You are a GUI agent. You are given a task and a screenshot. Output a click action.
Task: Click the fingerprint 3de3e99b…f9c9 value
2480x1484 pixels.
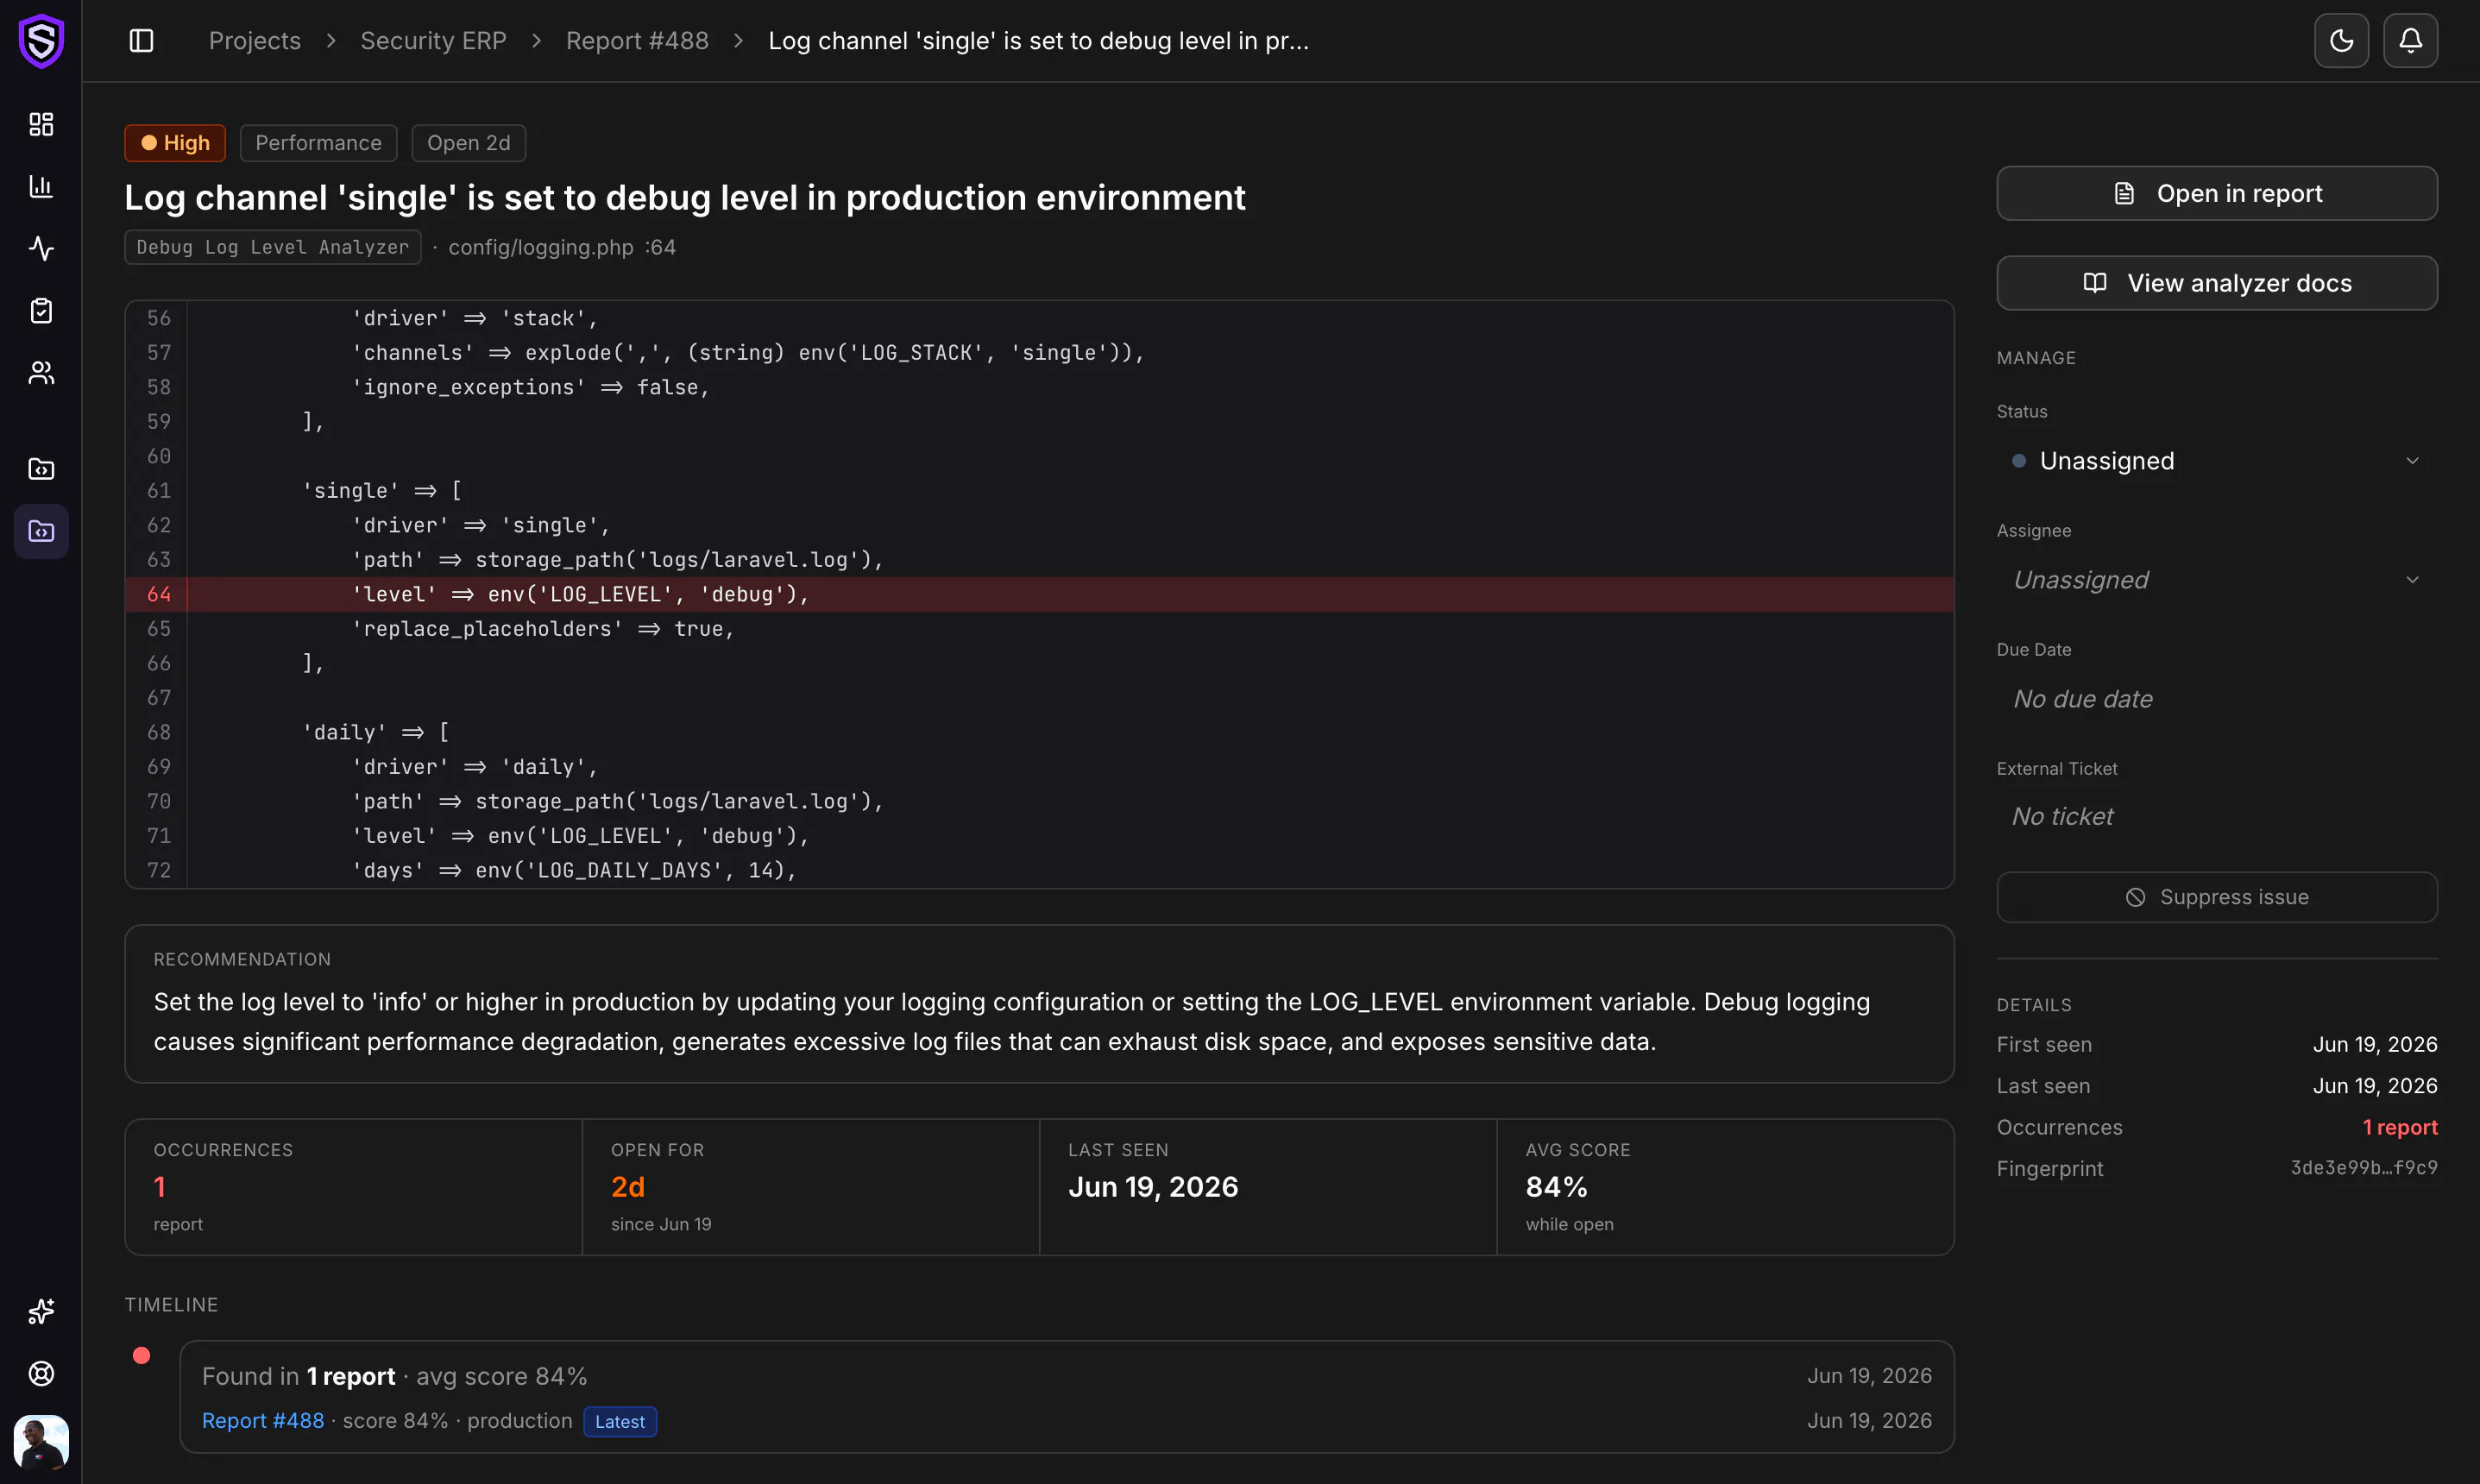coord(2364,1168)
